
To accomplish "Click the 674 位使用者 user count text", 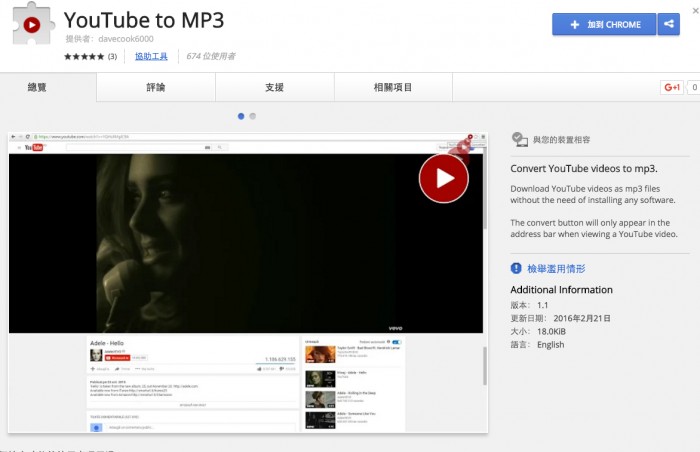I will pyautogui.click(x=211, y=56).
